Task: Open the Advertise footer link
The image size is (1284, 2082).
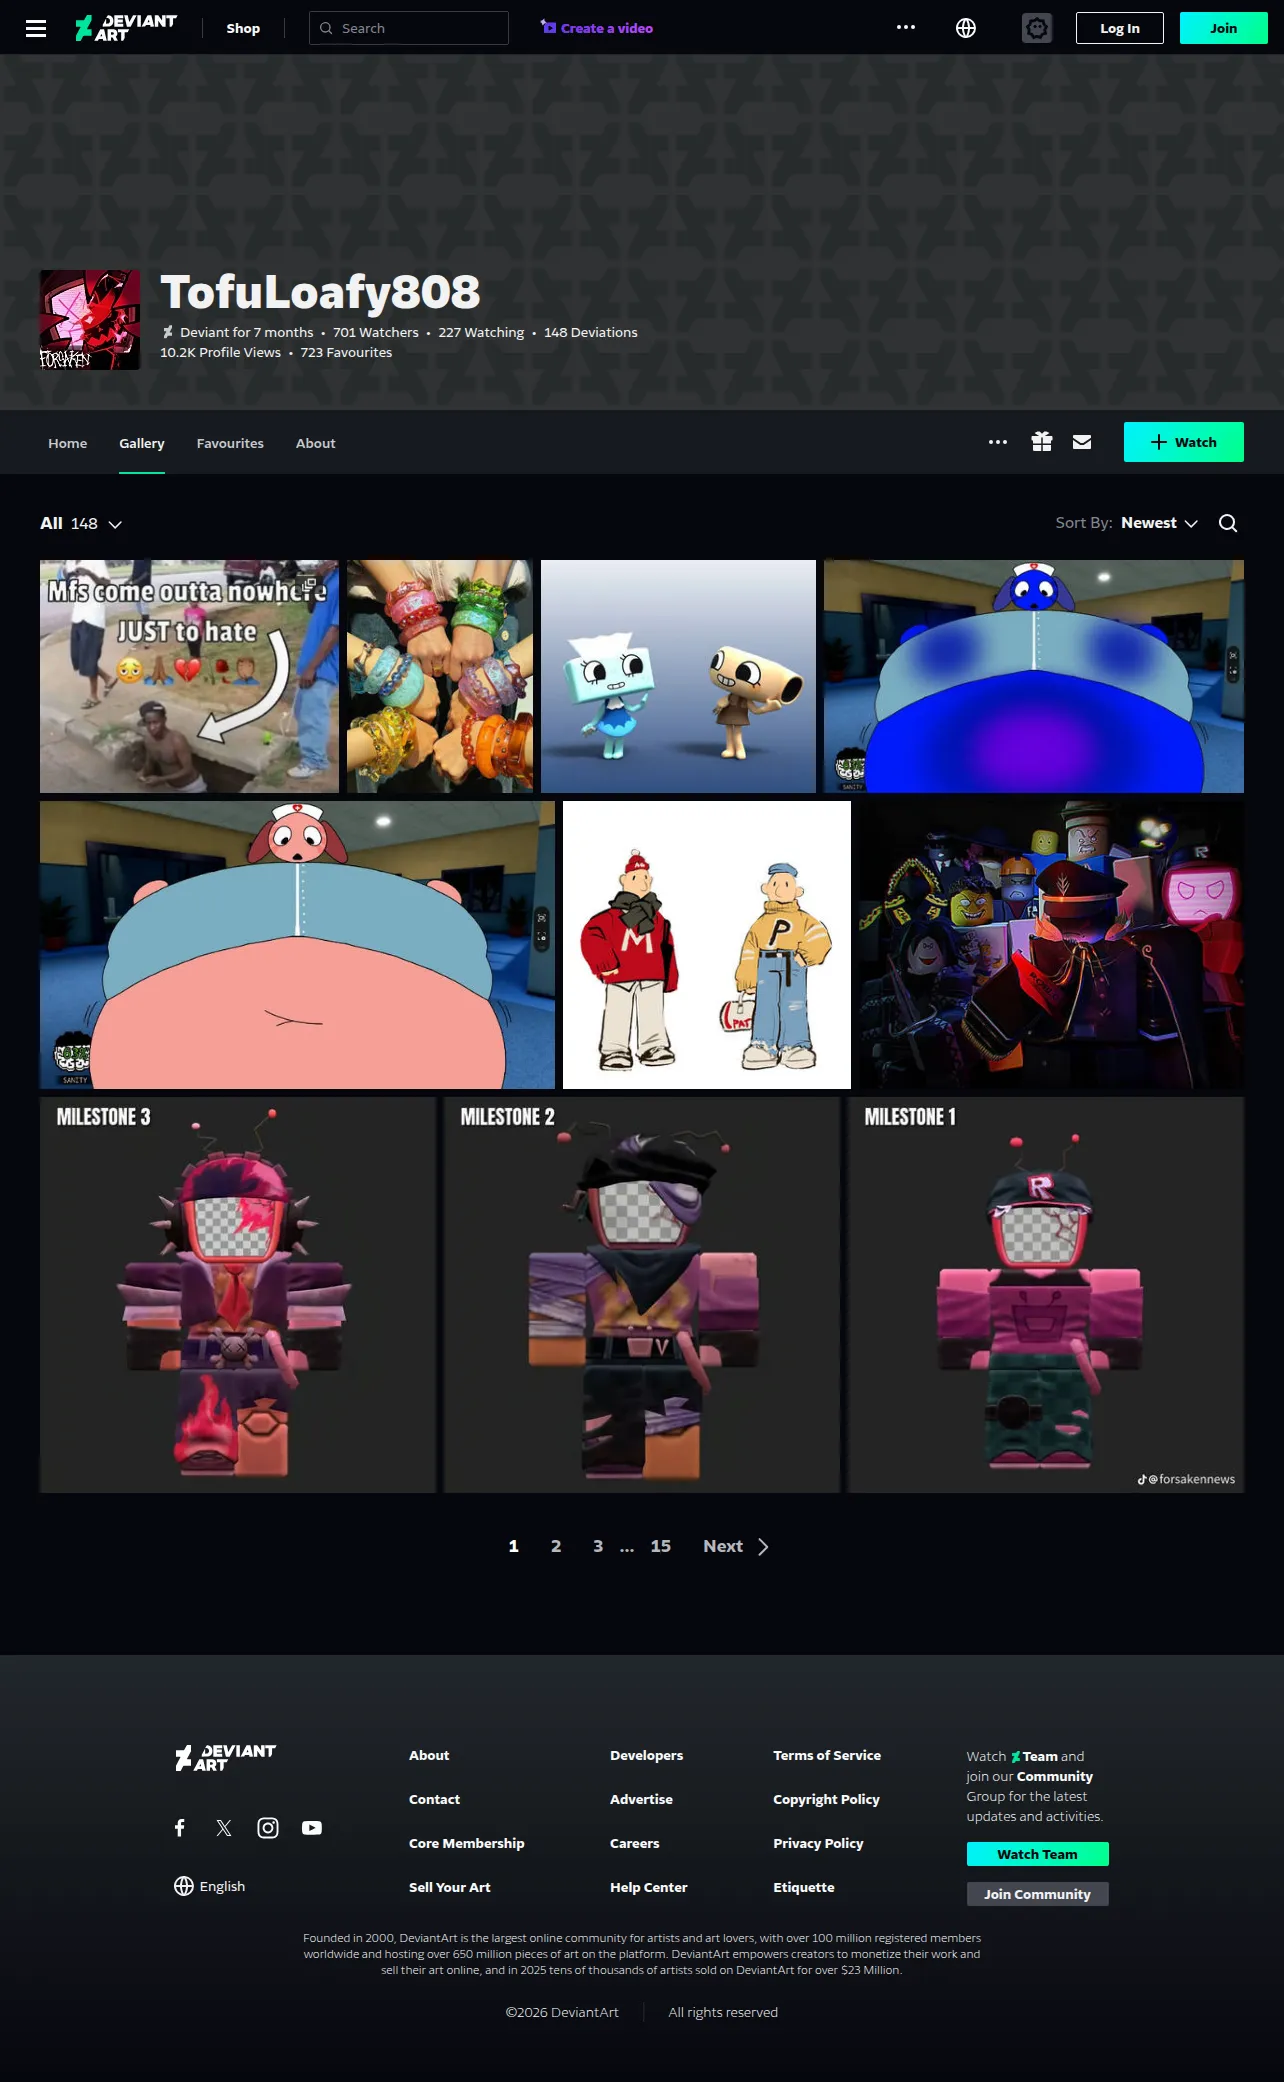Action: (642, 1799)
